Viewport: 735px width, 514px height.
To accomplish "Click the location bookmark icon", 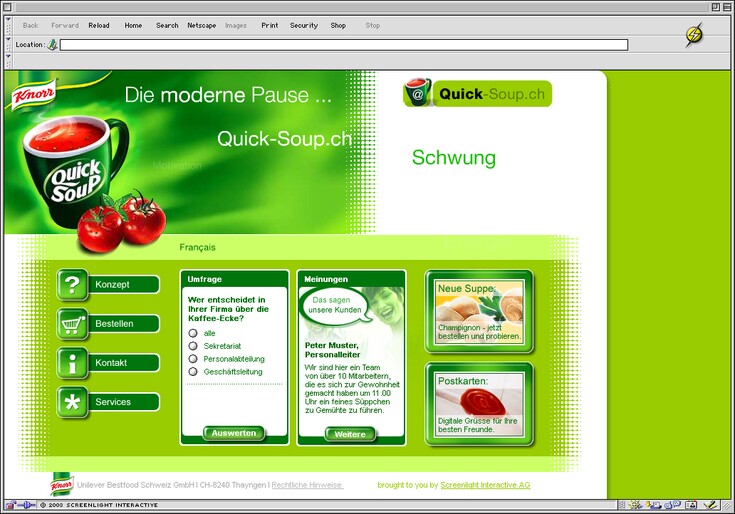I will point(52,45).
